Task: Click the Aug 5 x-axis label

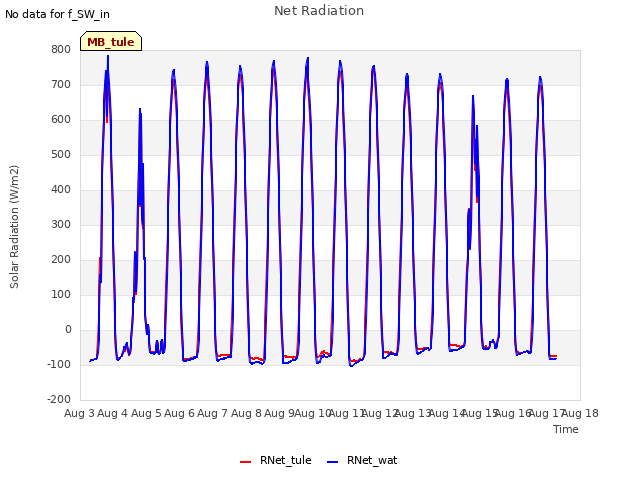Action: (x=146, y=413)
